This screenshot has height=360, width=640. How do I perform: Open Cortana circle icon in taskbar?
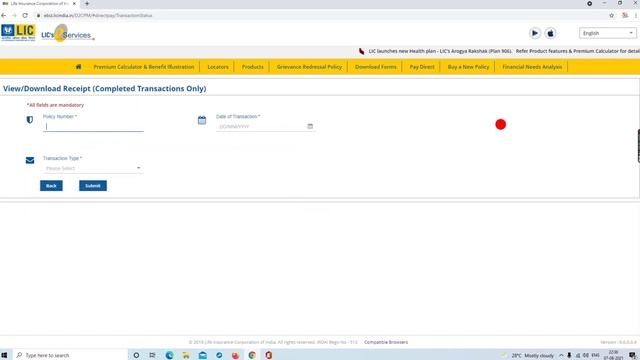point(136,355)
